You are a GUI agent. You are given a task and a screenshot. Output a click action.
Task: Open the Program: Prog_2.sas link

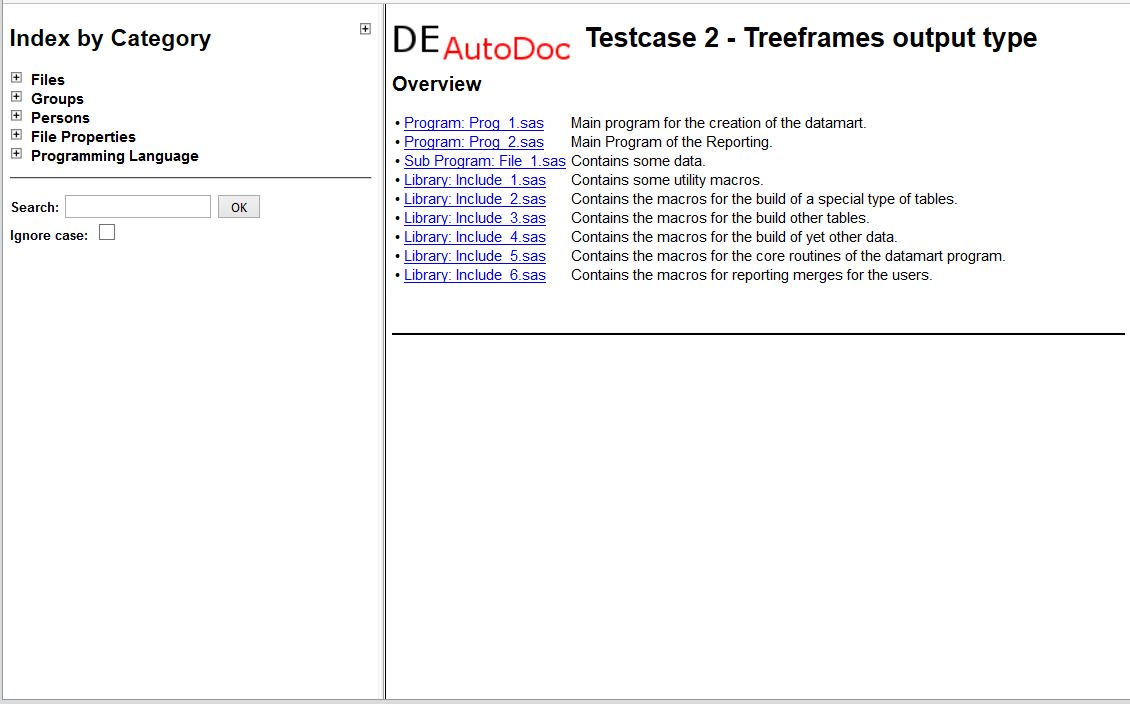(474, 142)
